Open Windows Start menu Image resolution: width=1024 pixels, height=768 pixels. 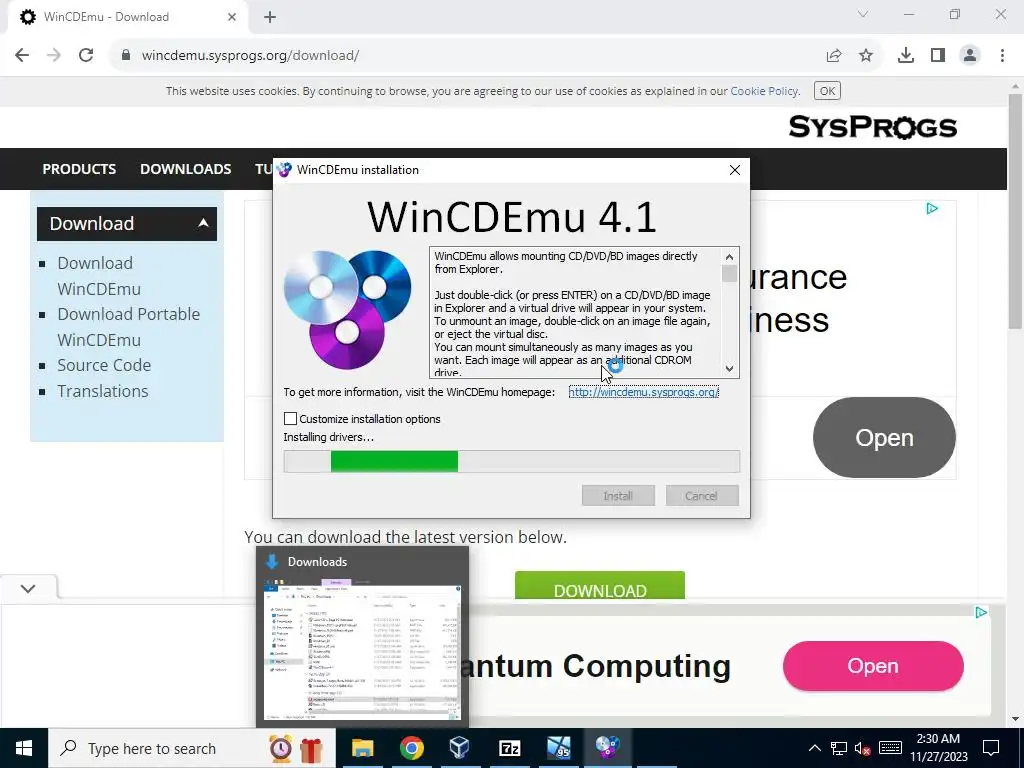tap(24, 748)
